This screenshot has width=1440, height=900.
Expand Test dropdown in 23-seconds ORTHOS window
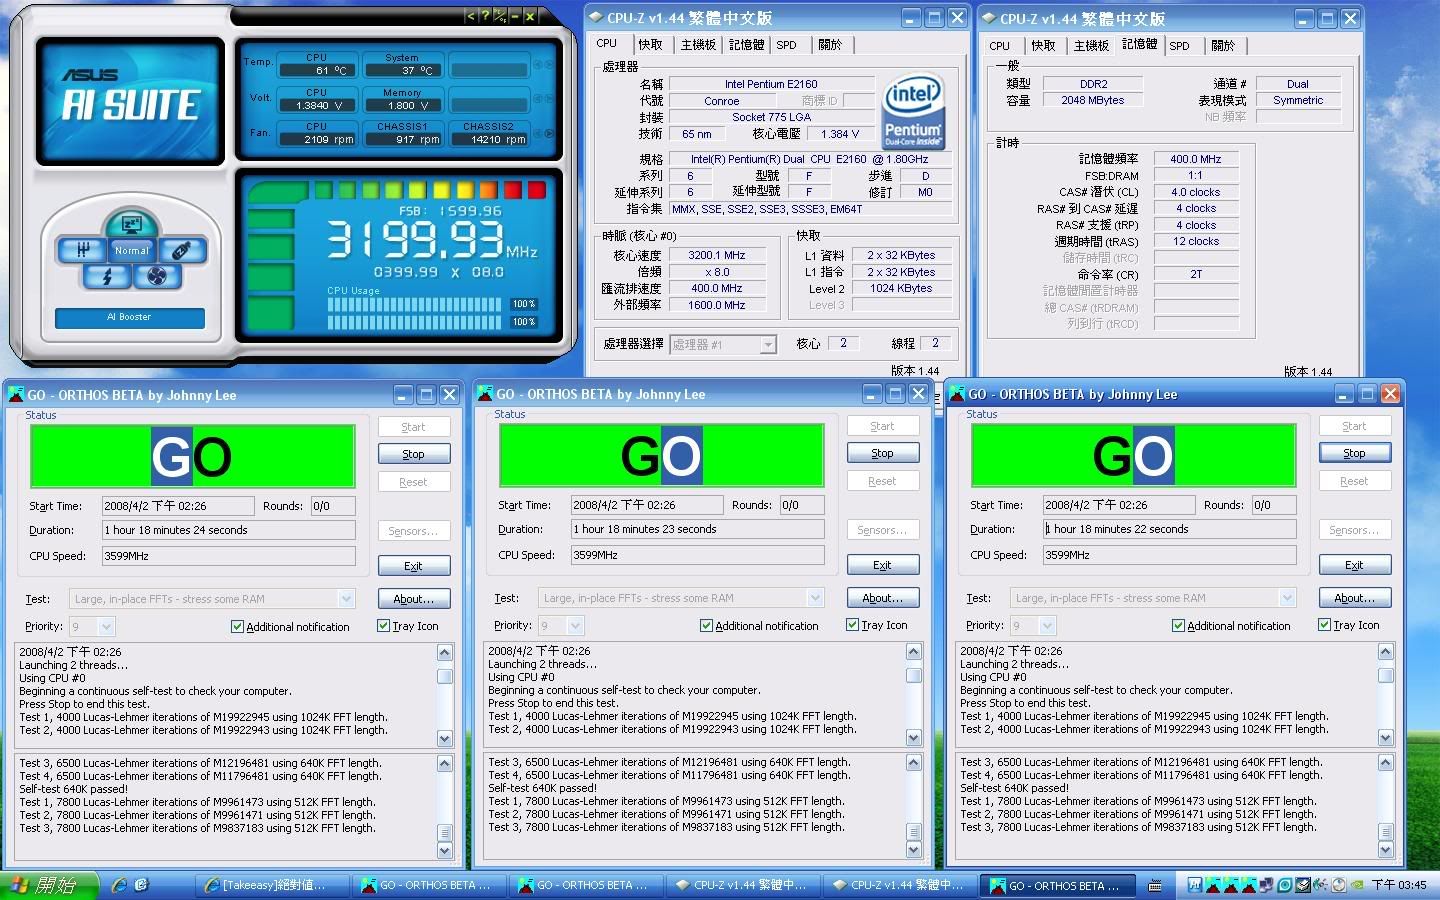[x=815, y=598]
